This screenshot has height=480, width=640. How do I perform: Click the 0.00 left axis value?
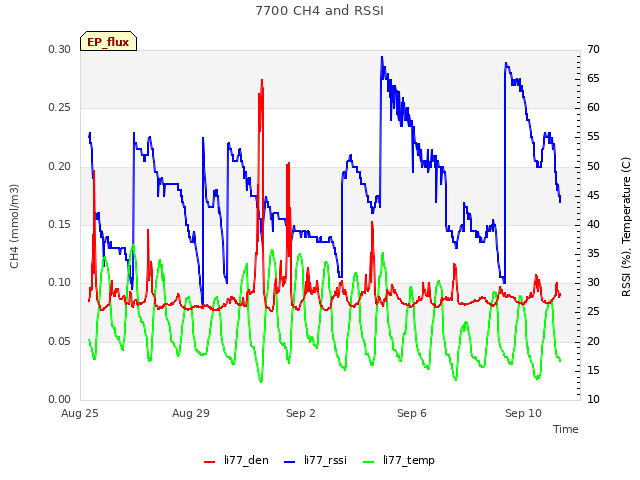[60, 399]
